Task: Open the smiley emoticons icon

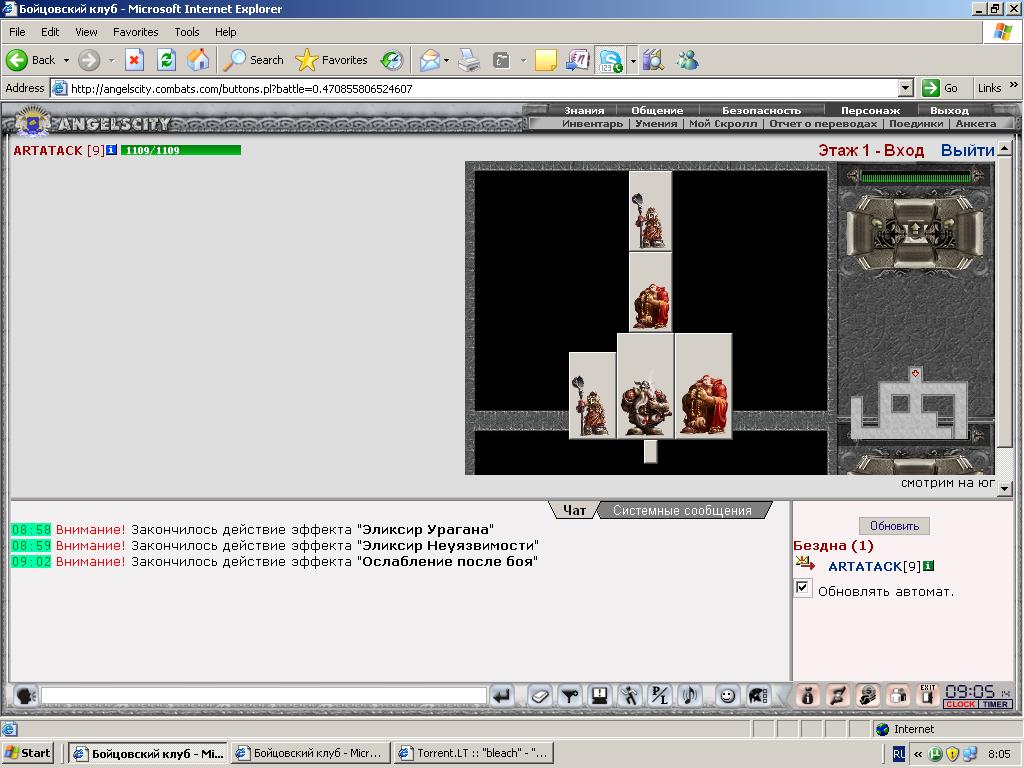Action: (x=727, y=696)
